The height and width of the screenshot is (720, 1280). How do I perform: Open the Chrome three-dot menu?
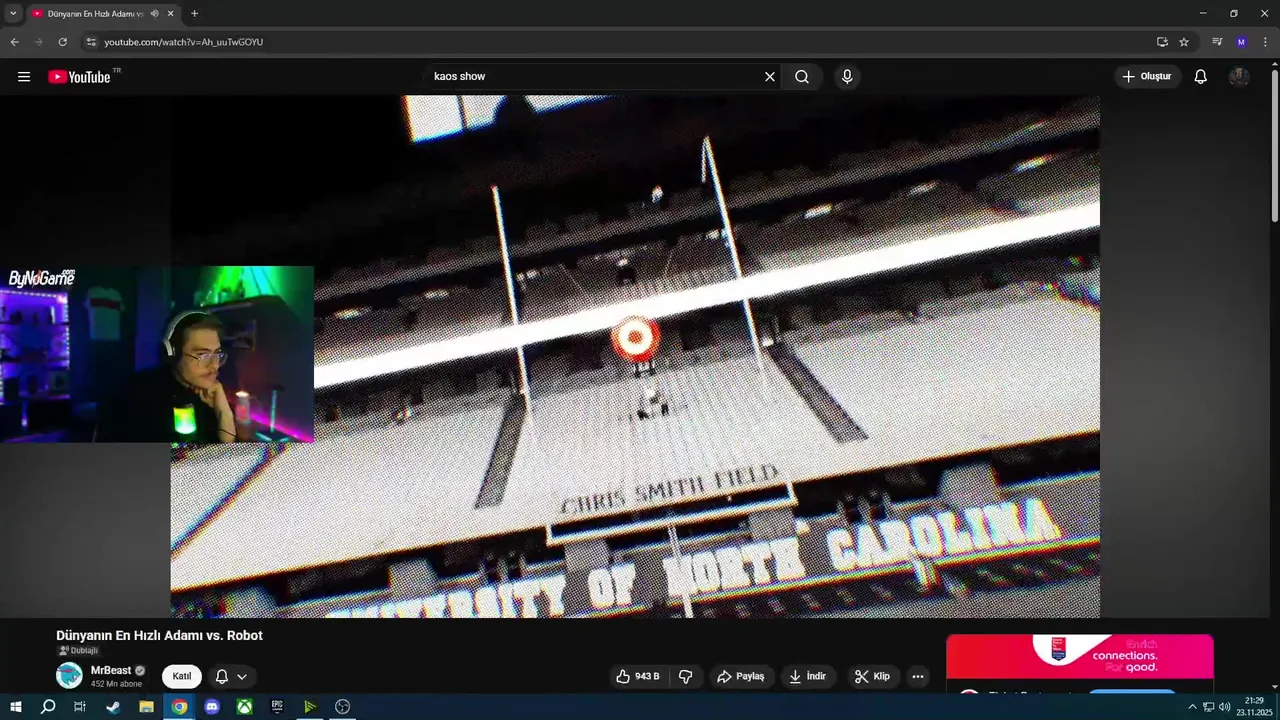[1265, 42]
